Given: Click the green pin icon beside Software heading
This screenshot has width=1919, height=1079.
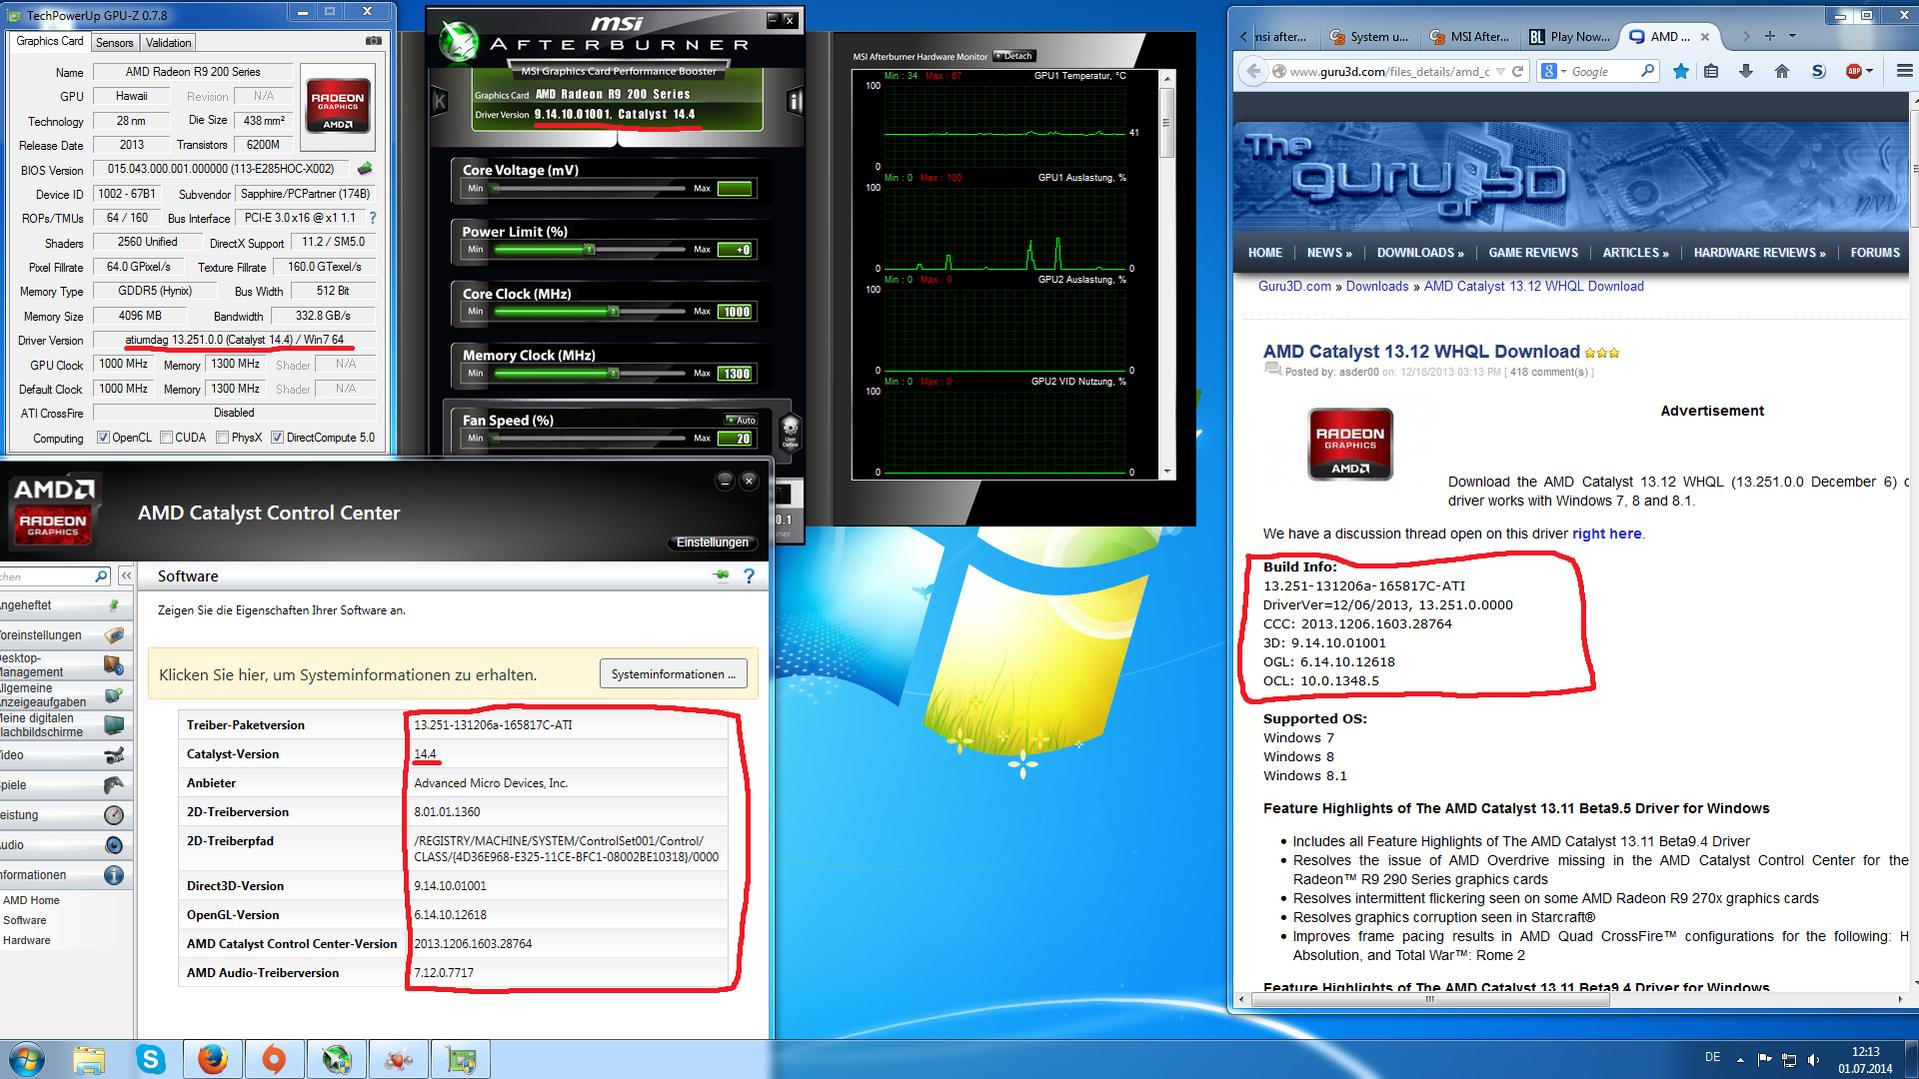Looking at the screenshot, I should pyautogui.click(x=720, y=576).
